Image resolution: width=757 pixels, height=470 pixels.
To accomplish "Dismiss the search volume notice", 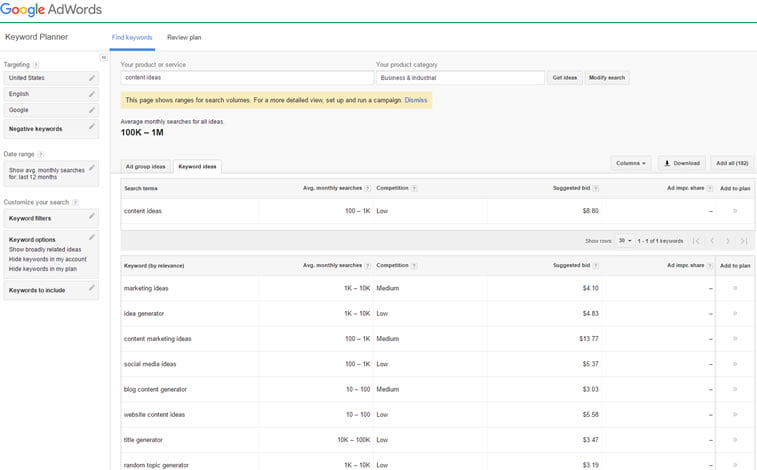I will (x=416, y=100).
